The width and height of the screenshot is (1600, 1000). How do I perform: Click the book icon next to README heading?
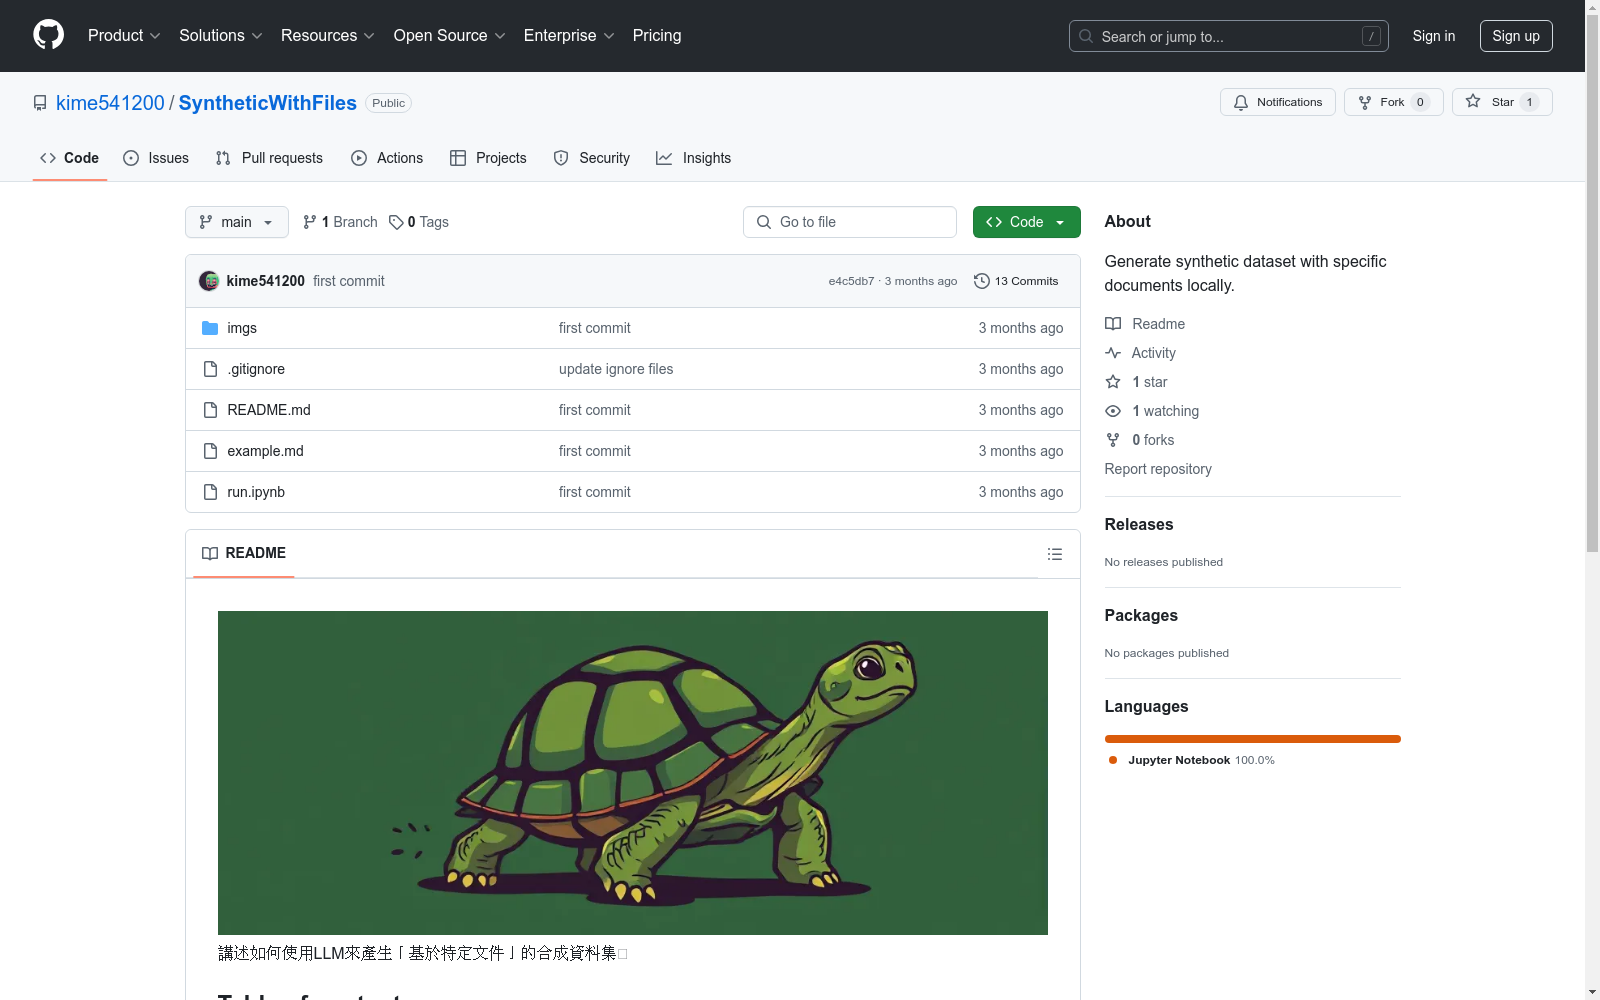point(210,553)
